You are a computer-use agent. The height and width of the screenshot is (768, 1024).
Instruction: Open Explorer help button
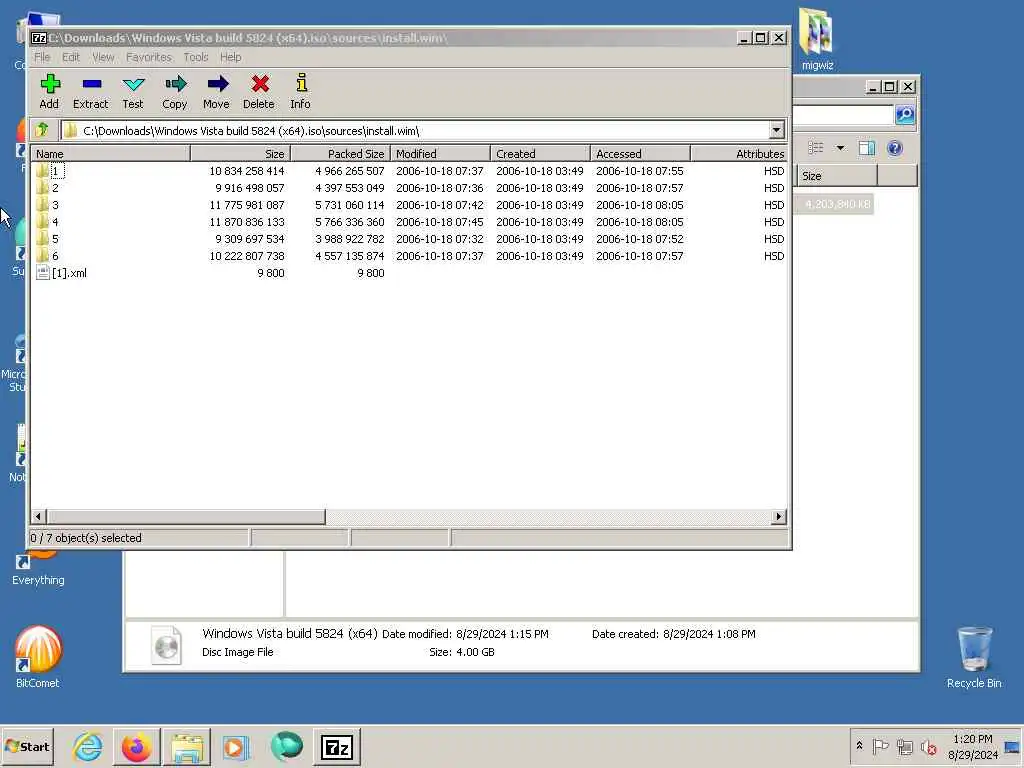[895, 148]
